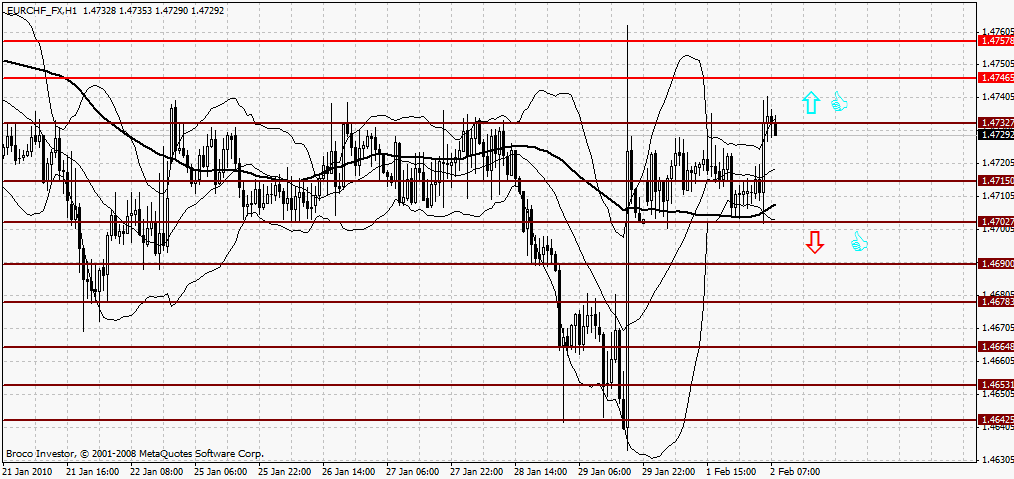Select thumbs-up icon beside the red down arrow
The height and width of the screenshot is (479, 1014).
pyautogui.click(x=858, y=242)
